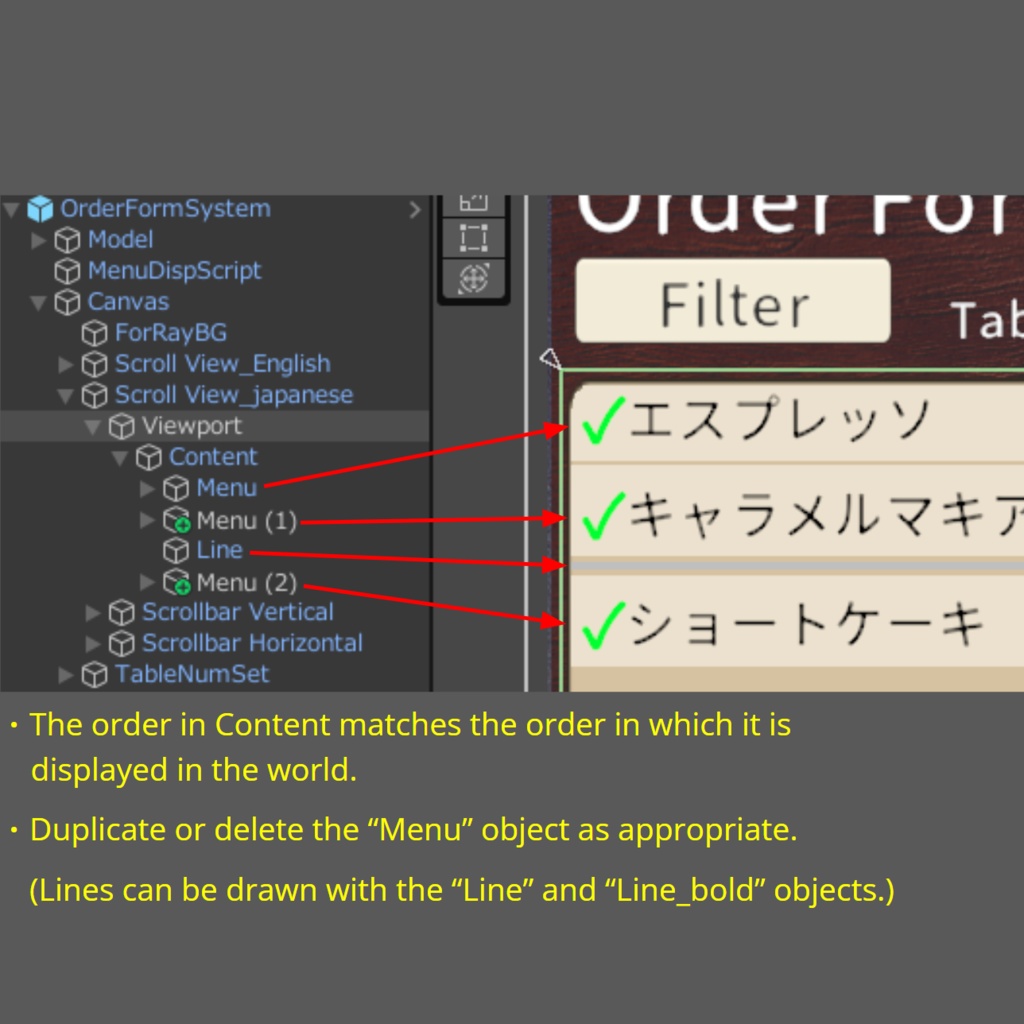Click the cube icon beside MenuDispScript
This screenshot has width=1024, height=1024.
pyautogui.click(x=67, y=270)
